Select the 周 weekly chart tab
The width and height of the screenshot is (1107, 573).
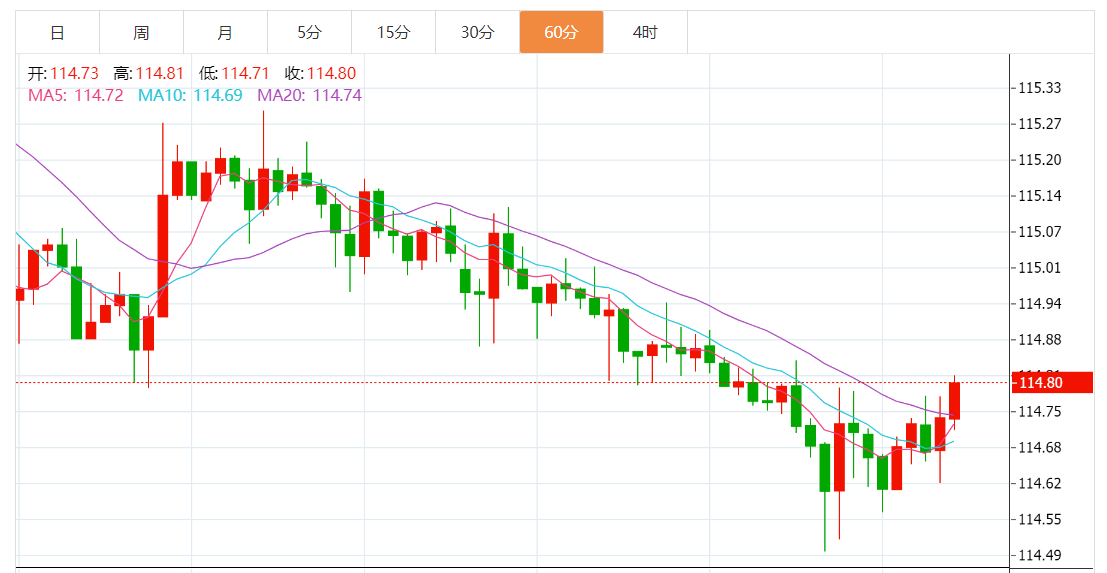(141, 33)
